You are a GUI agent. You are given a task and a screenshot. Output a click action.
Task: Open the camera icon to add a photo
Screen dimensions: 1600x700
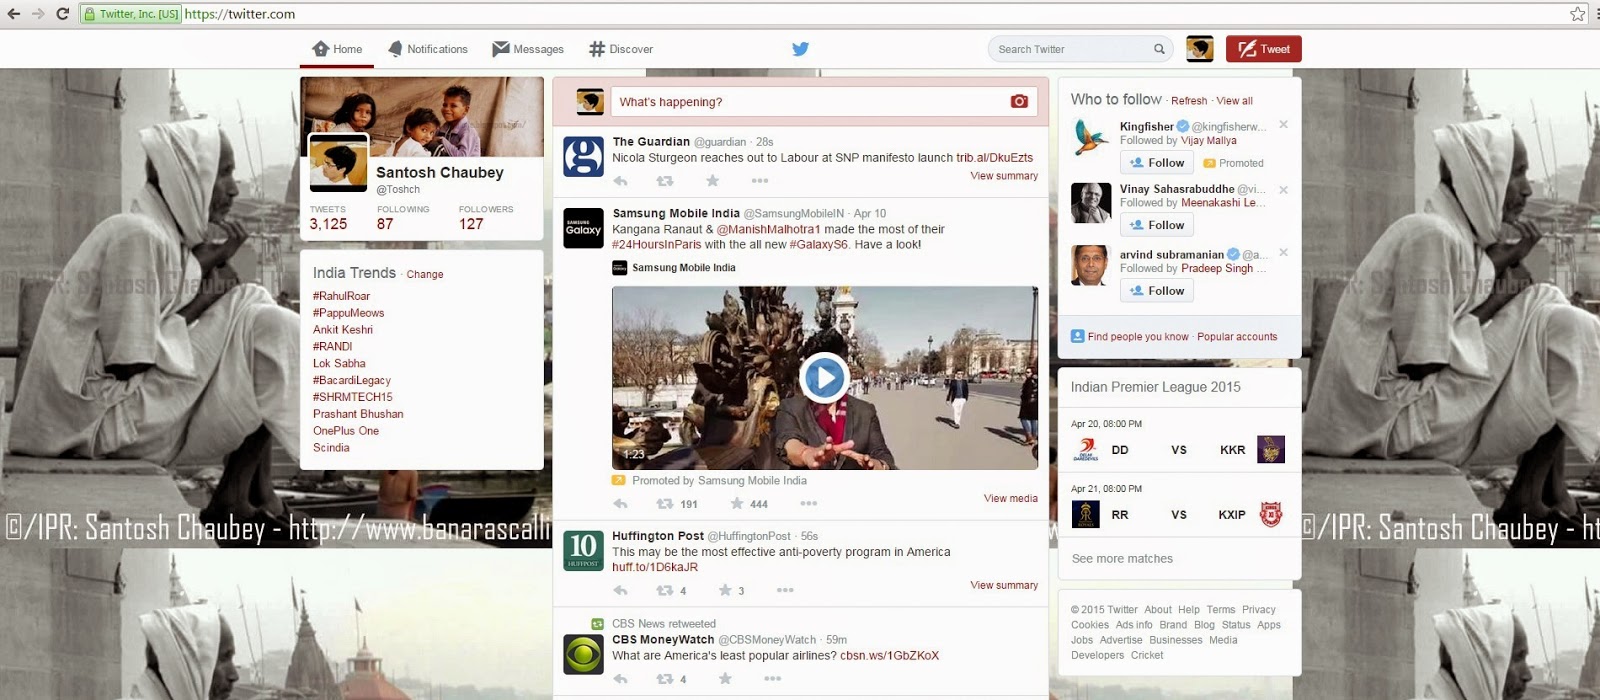click(x=1019, y=101)
